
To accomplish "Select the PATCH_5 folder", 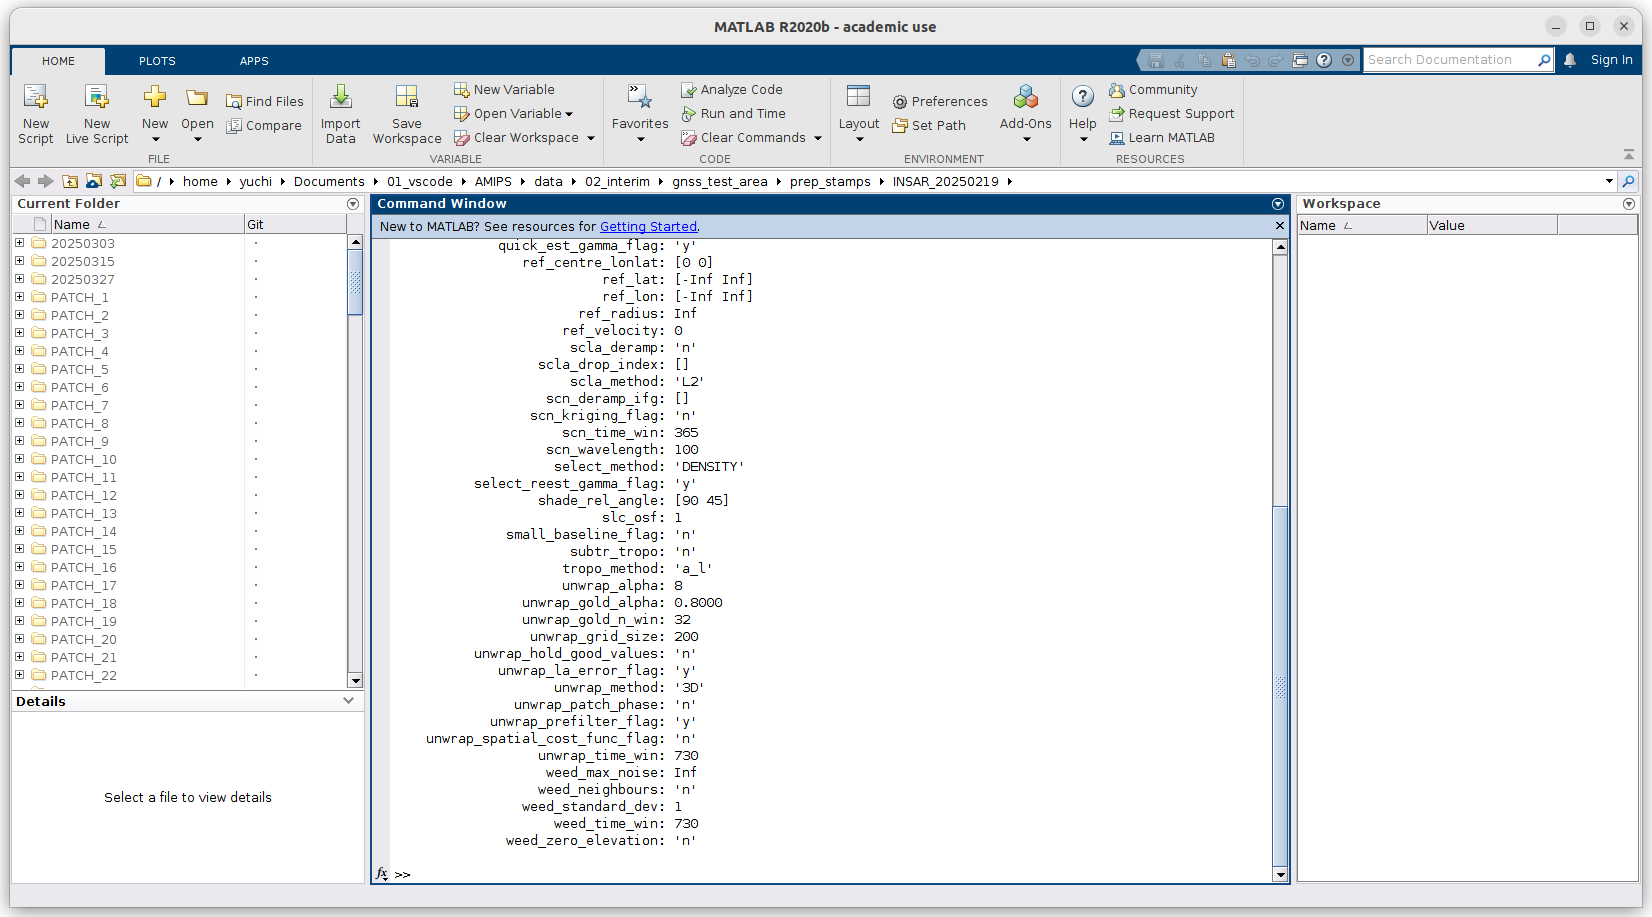I will 79,369.
